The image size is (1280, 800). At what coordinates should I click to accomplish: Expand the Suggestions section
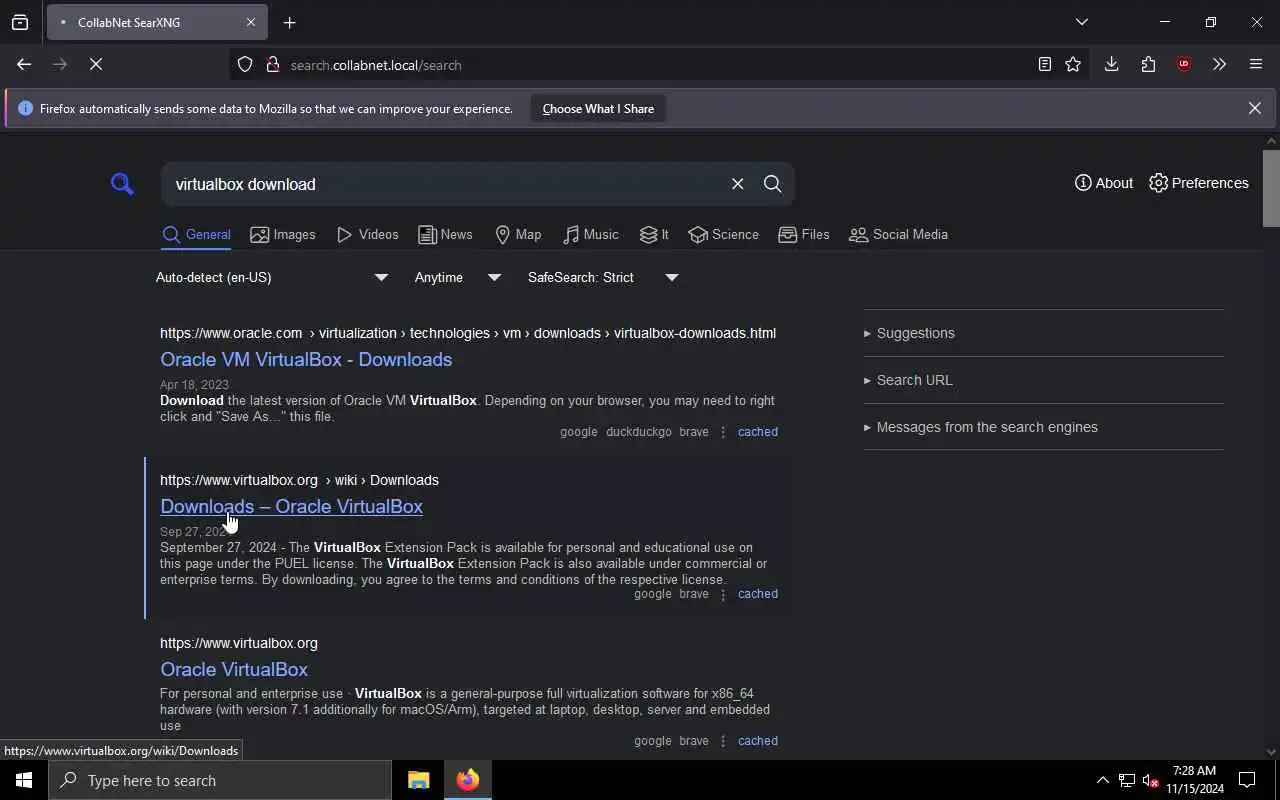pyautogui.click(x=1043, y=333)
